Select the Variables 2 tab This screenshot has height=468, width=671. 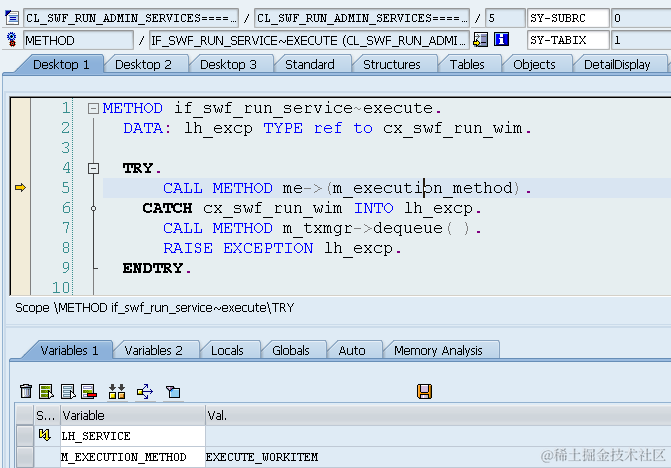153,350
